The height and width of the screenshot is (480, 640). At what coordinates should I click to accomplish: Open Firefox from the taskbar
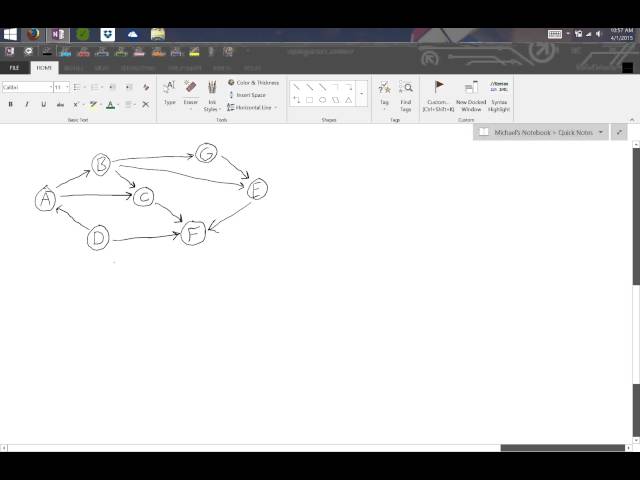click(33, 34)
